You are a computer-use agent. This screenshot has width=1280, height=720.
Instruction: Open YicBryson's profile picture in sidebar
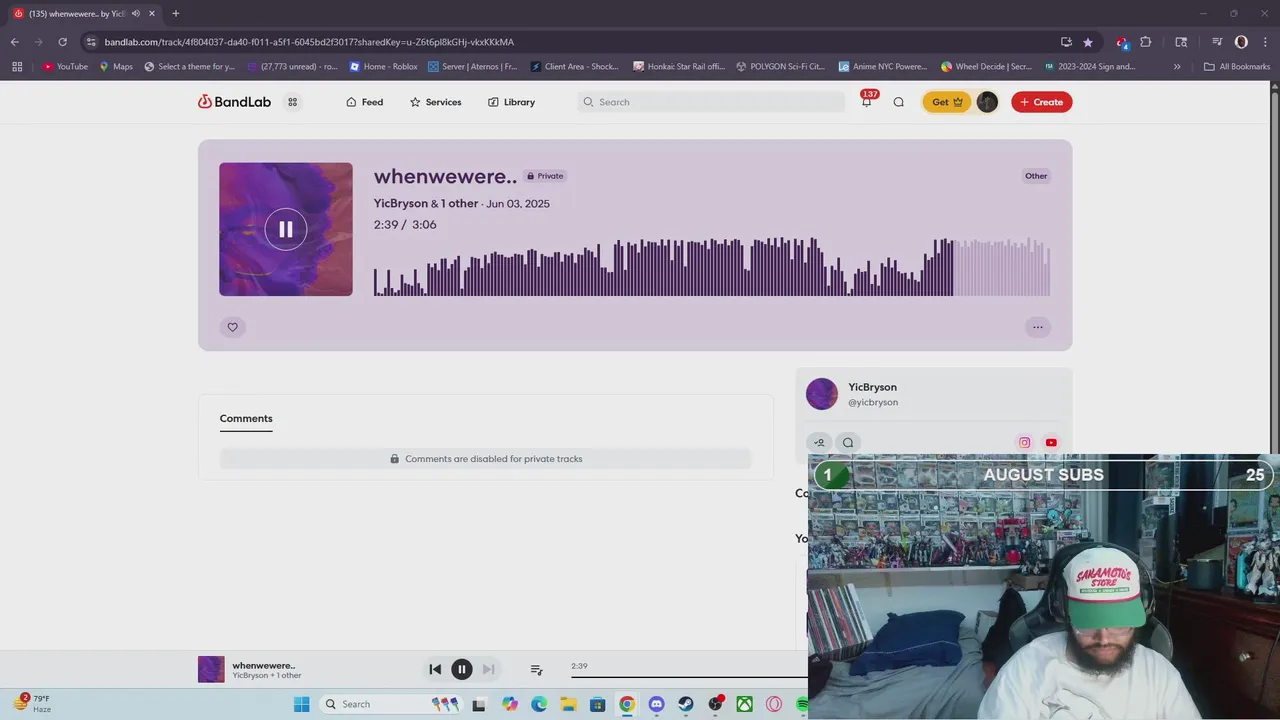coord(822,394)
